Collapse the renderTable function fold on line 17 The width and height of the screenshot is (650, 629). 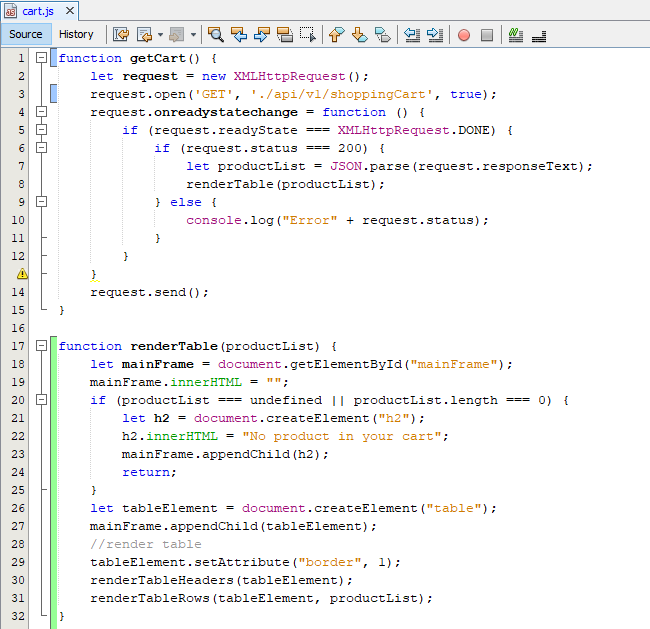41,345
